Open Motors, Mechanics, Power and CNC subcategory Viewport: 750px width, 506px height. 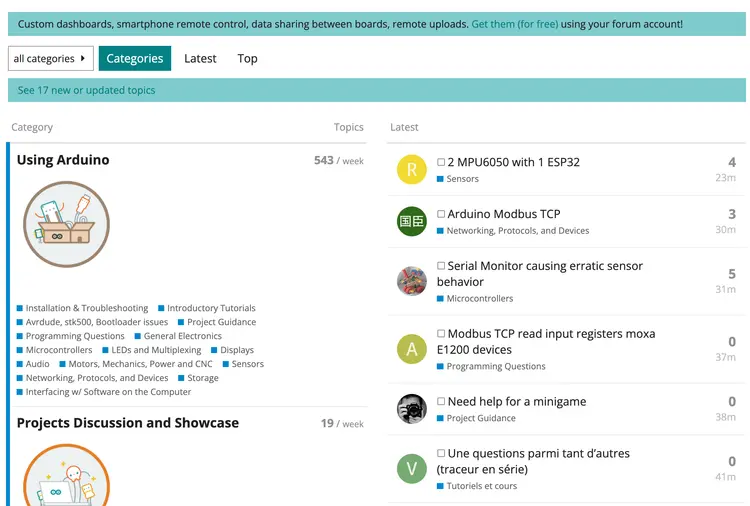click(139, 364)
